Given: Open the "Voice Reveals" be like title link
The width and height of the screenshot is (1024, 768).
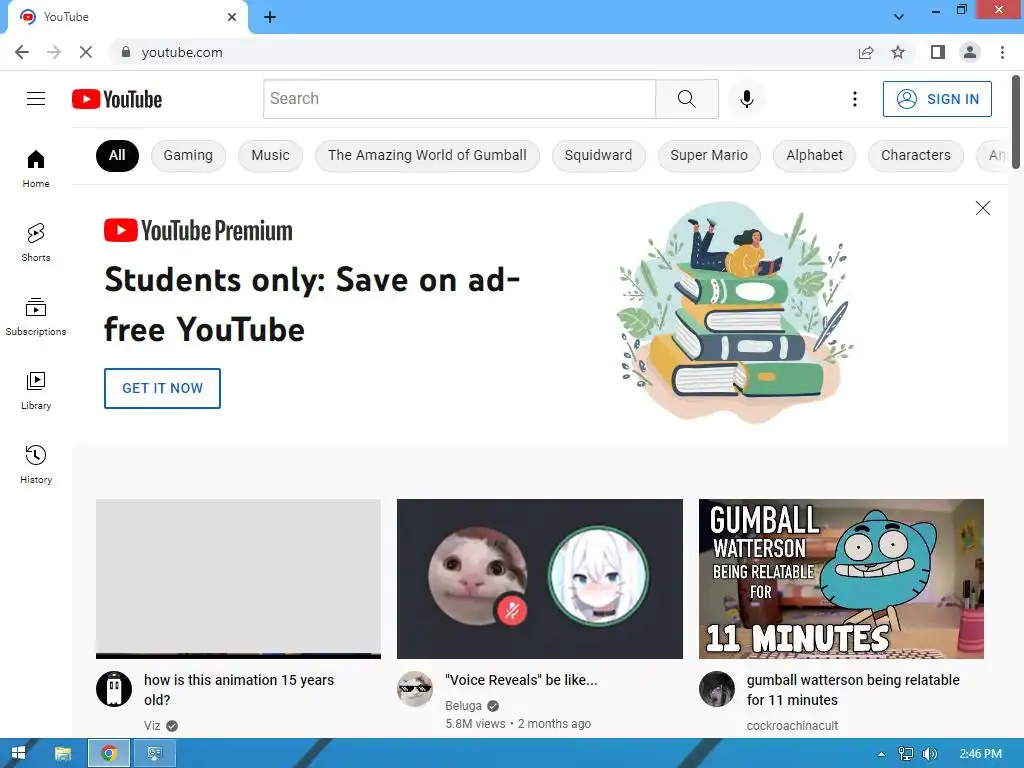Looking at the screenshot, I should (521, 680).
